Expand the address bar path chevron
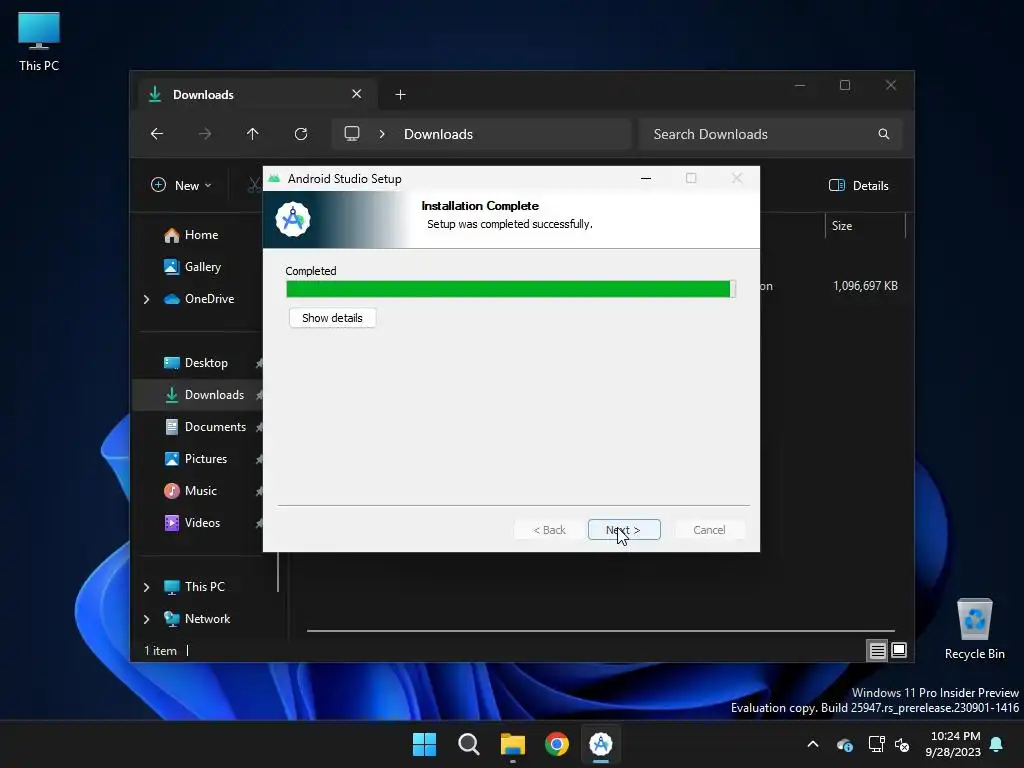 tap(382, 134)
